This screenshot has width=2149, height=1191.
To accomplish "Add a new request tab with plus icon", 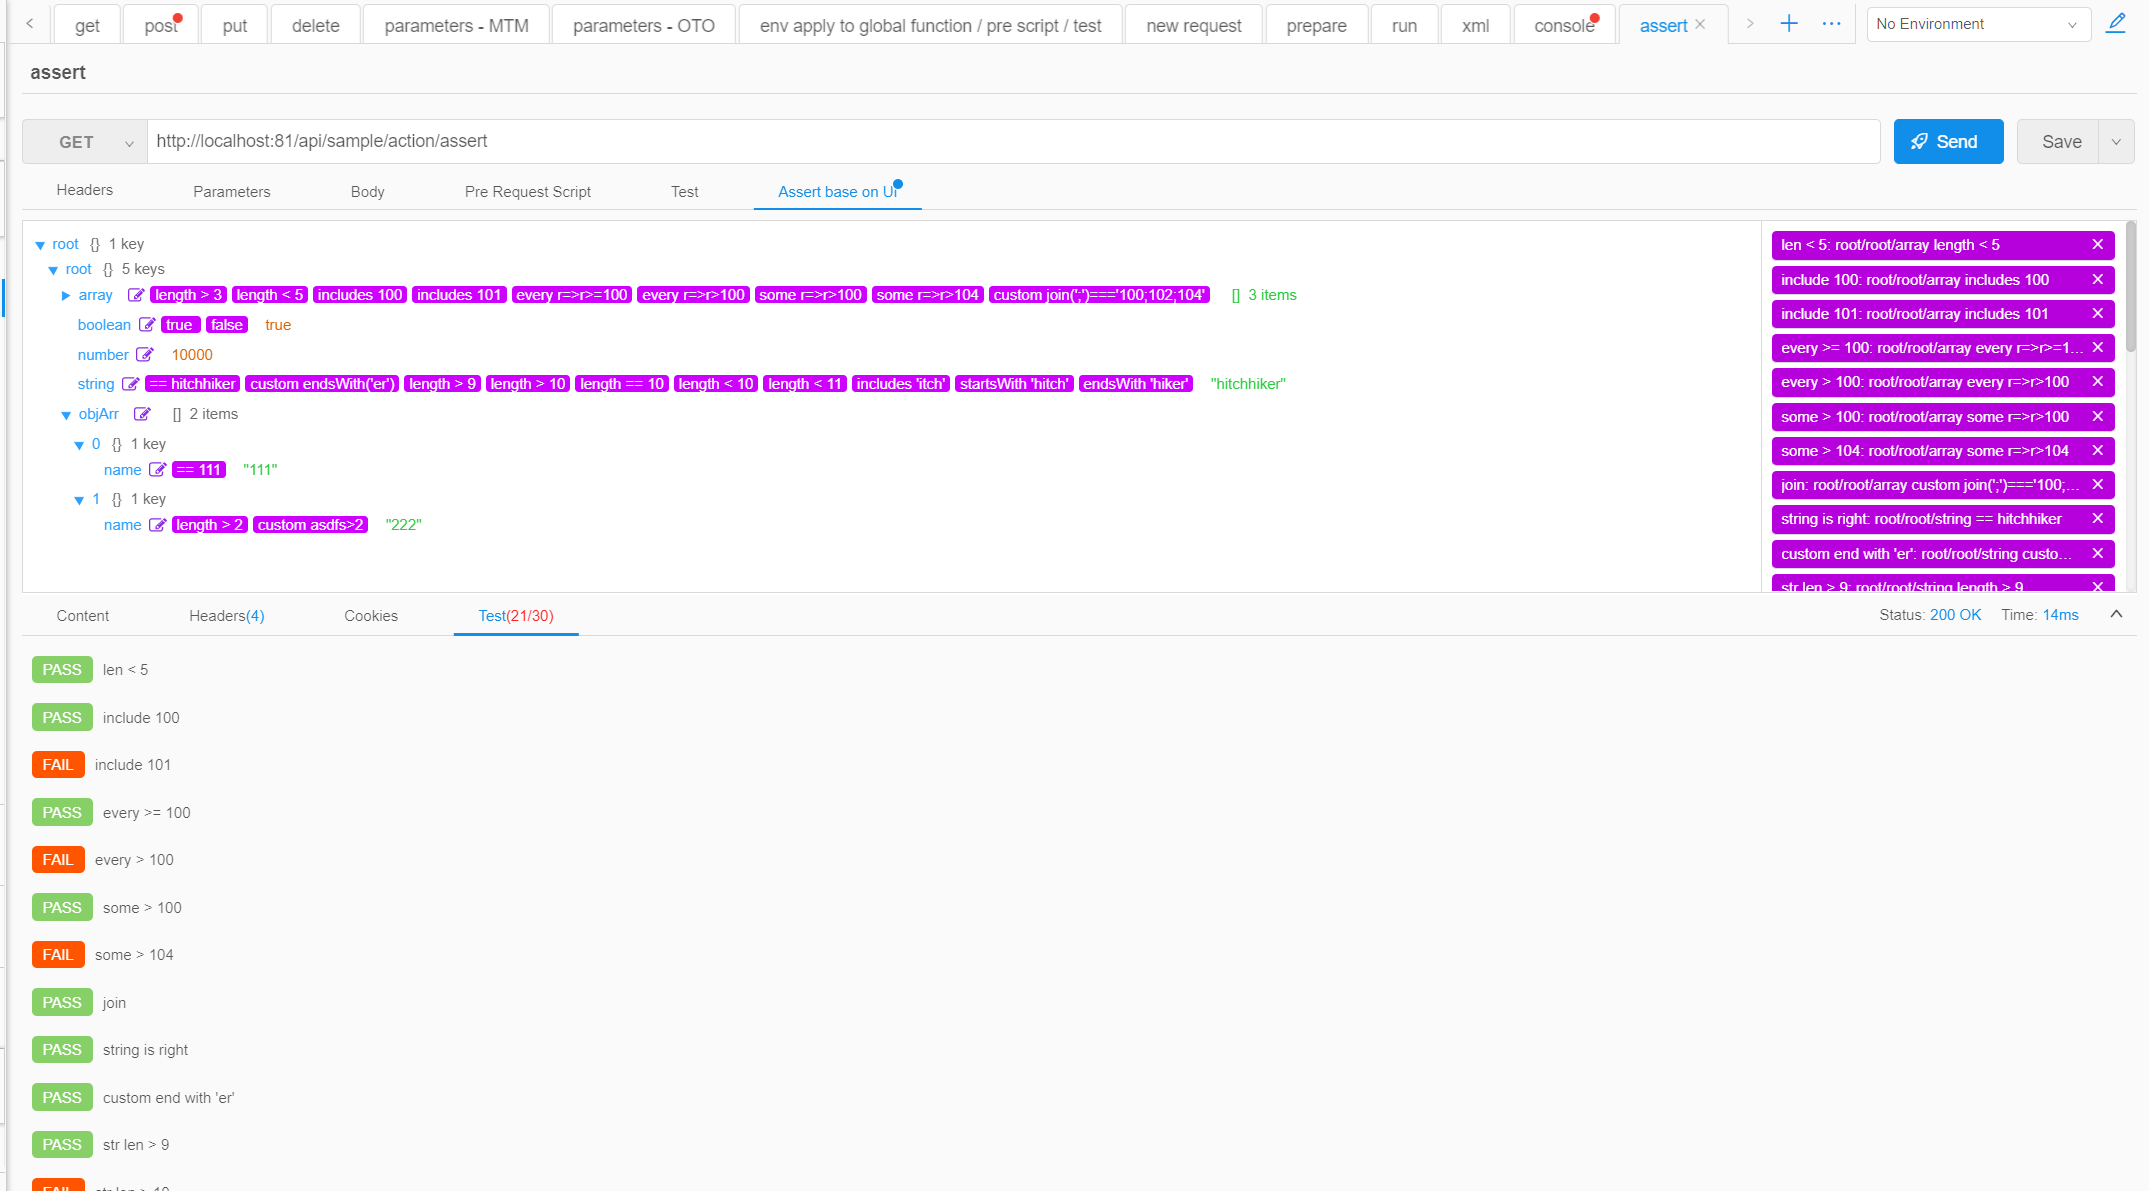I will (1789, 24).
